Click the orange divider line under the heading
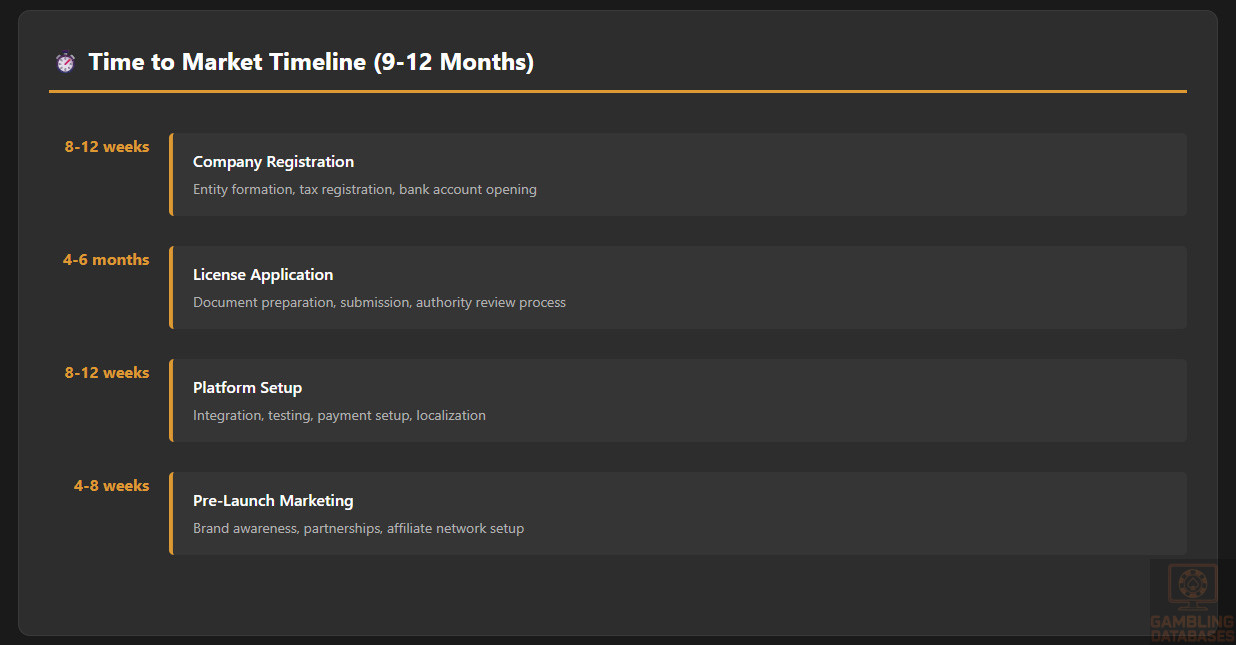The height and width of the screenshot is (645, 1236). point(617,91)
